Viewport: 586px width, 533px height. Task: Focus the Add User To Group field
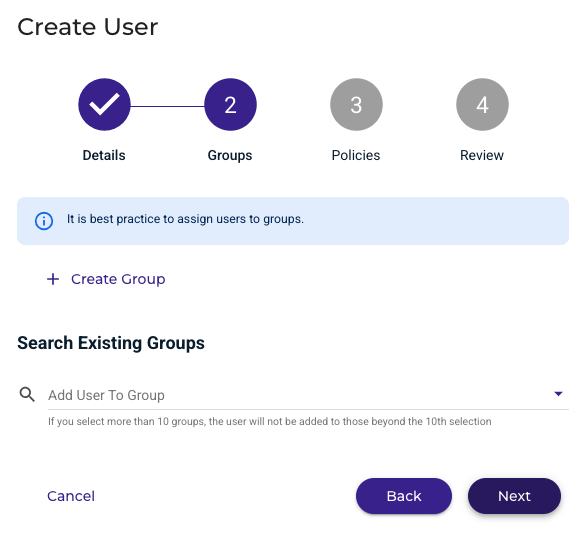tap(308, 395)
